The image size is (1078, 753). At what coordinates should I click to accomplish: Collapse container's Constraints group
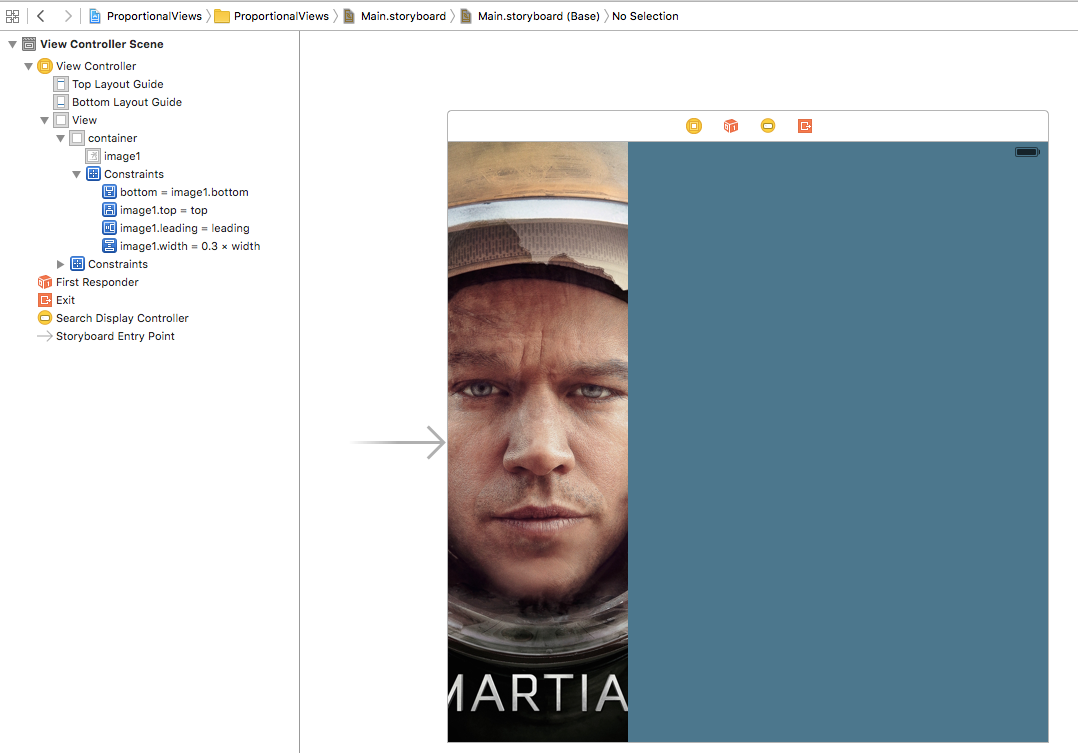pyautogui.click(x=76, y=174)
